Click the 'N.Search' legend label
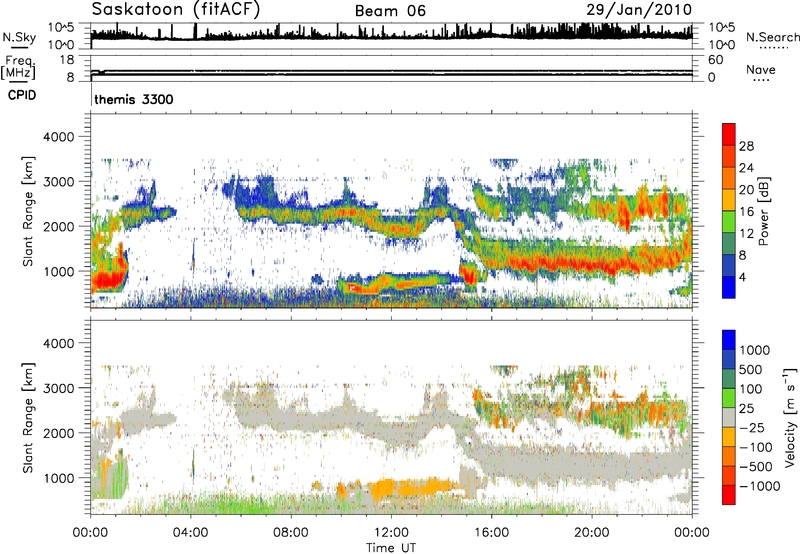This screenshot has width=800, height=554. (772, 37)
